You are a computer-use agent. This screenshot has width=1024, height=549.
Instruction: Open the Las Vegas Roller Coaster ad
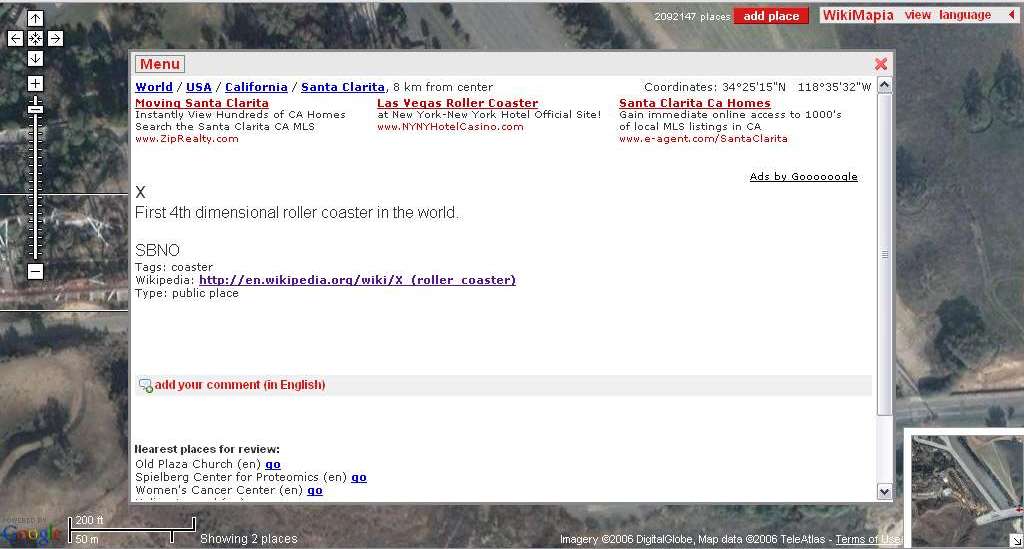tap(457, 103)
